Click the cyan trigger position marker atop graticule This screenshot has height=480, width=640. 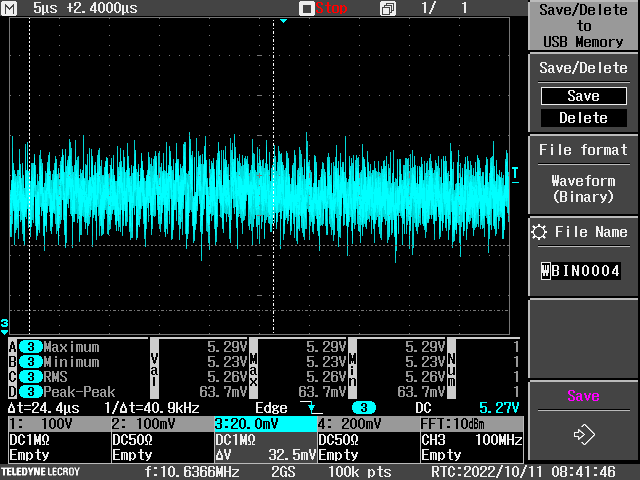[283, 20]
